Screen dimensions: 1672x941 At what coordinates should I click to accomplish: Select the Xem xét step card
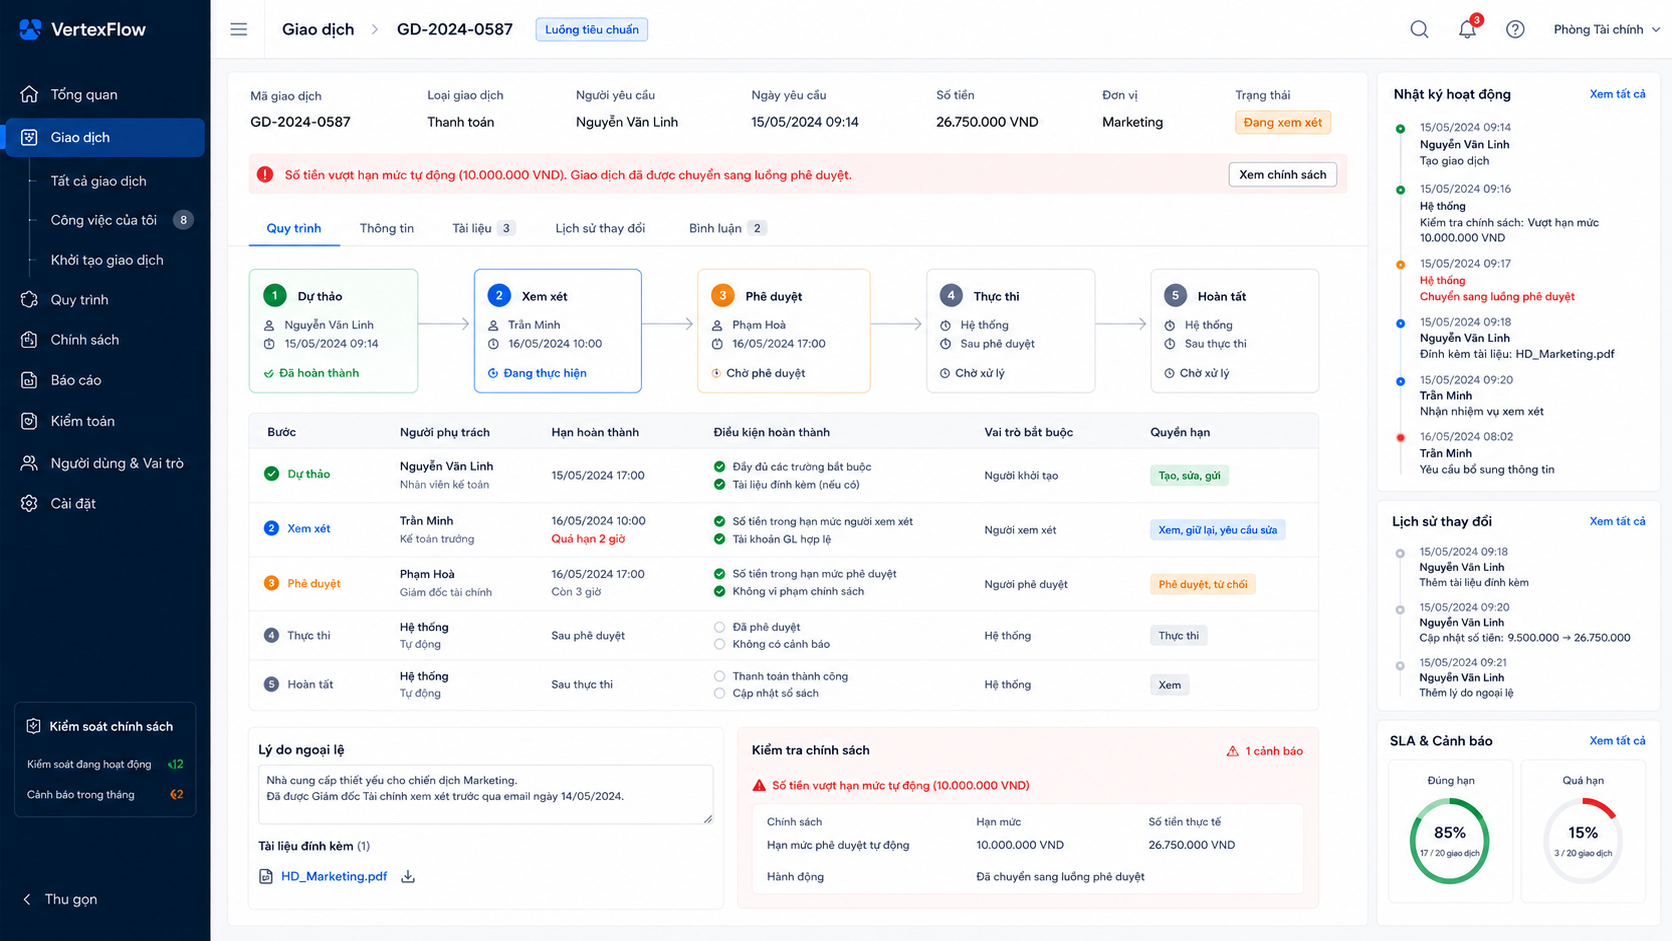tap(557, 331)
